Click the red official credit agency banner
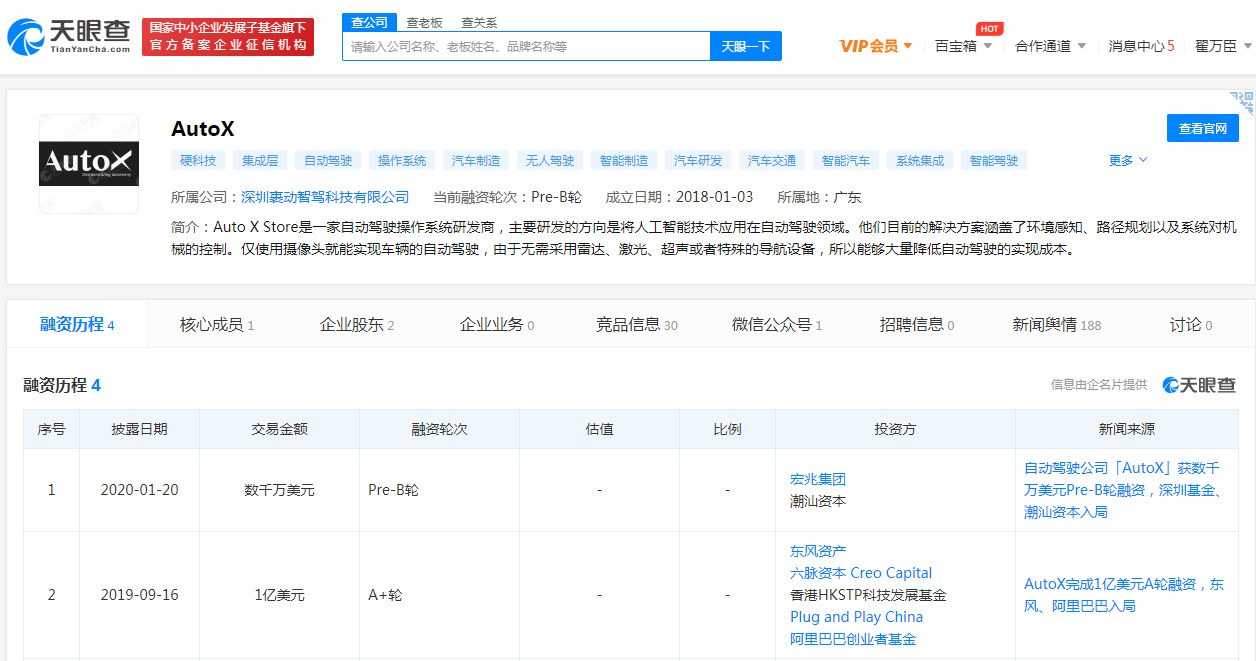The image size is (1256, 661). (x=228, y=37)
